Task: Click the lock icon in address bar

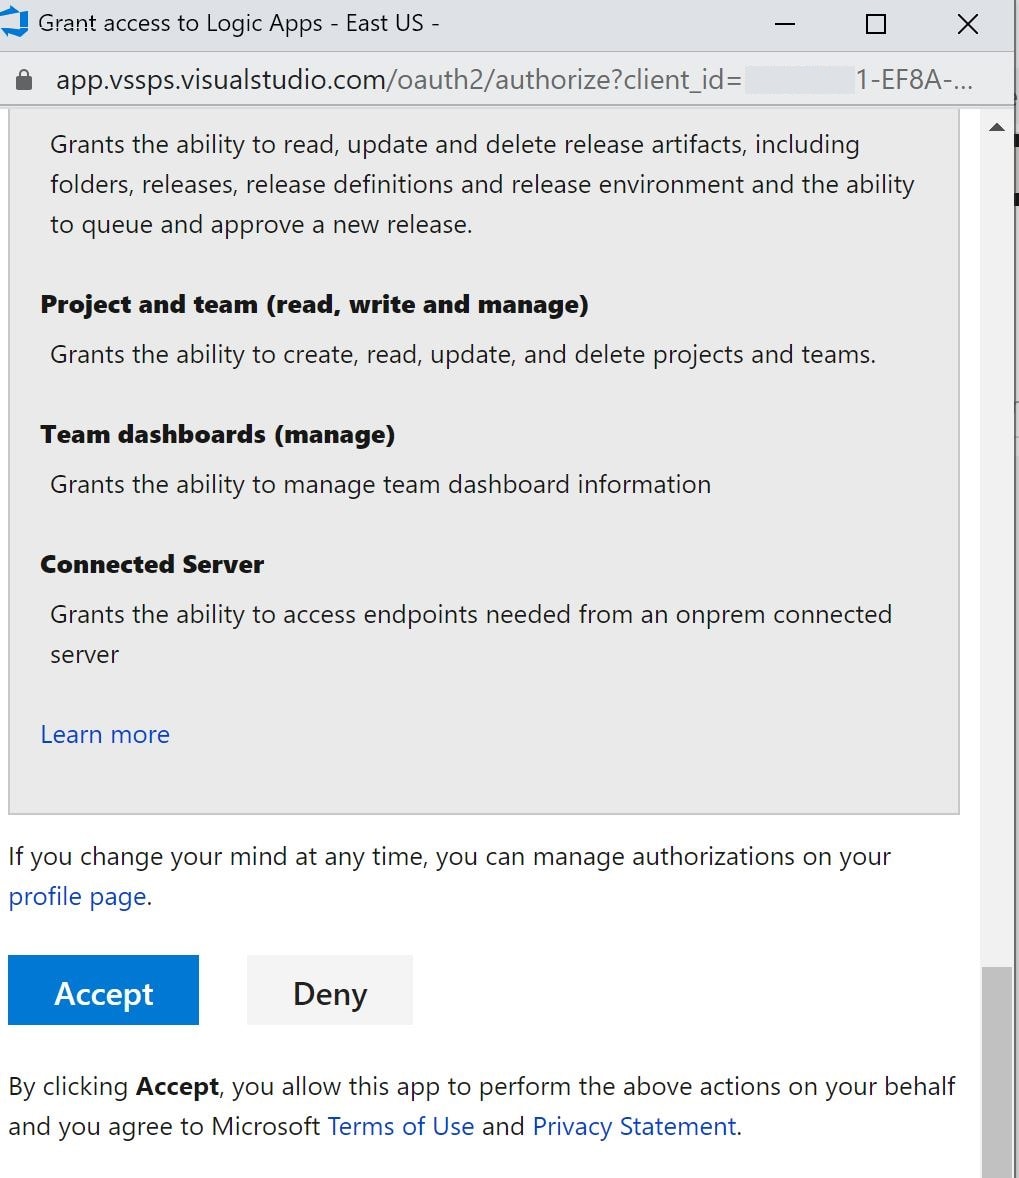Action: [x=24, y=80]
